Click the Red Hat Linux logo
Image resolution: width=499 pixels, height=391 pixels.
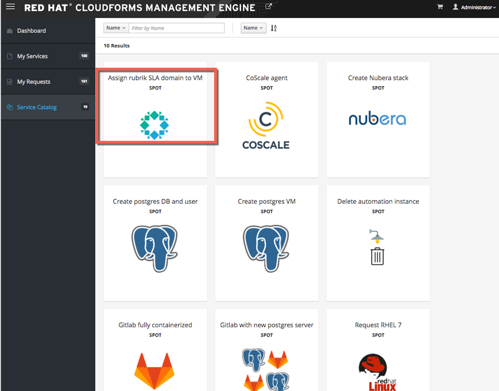click(378, 372)
